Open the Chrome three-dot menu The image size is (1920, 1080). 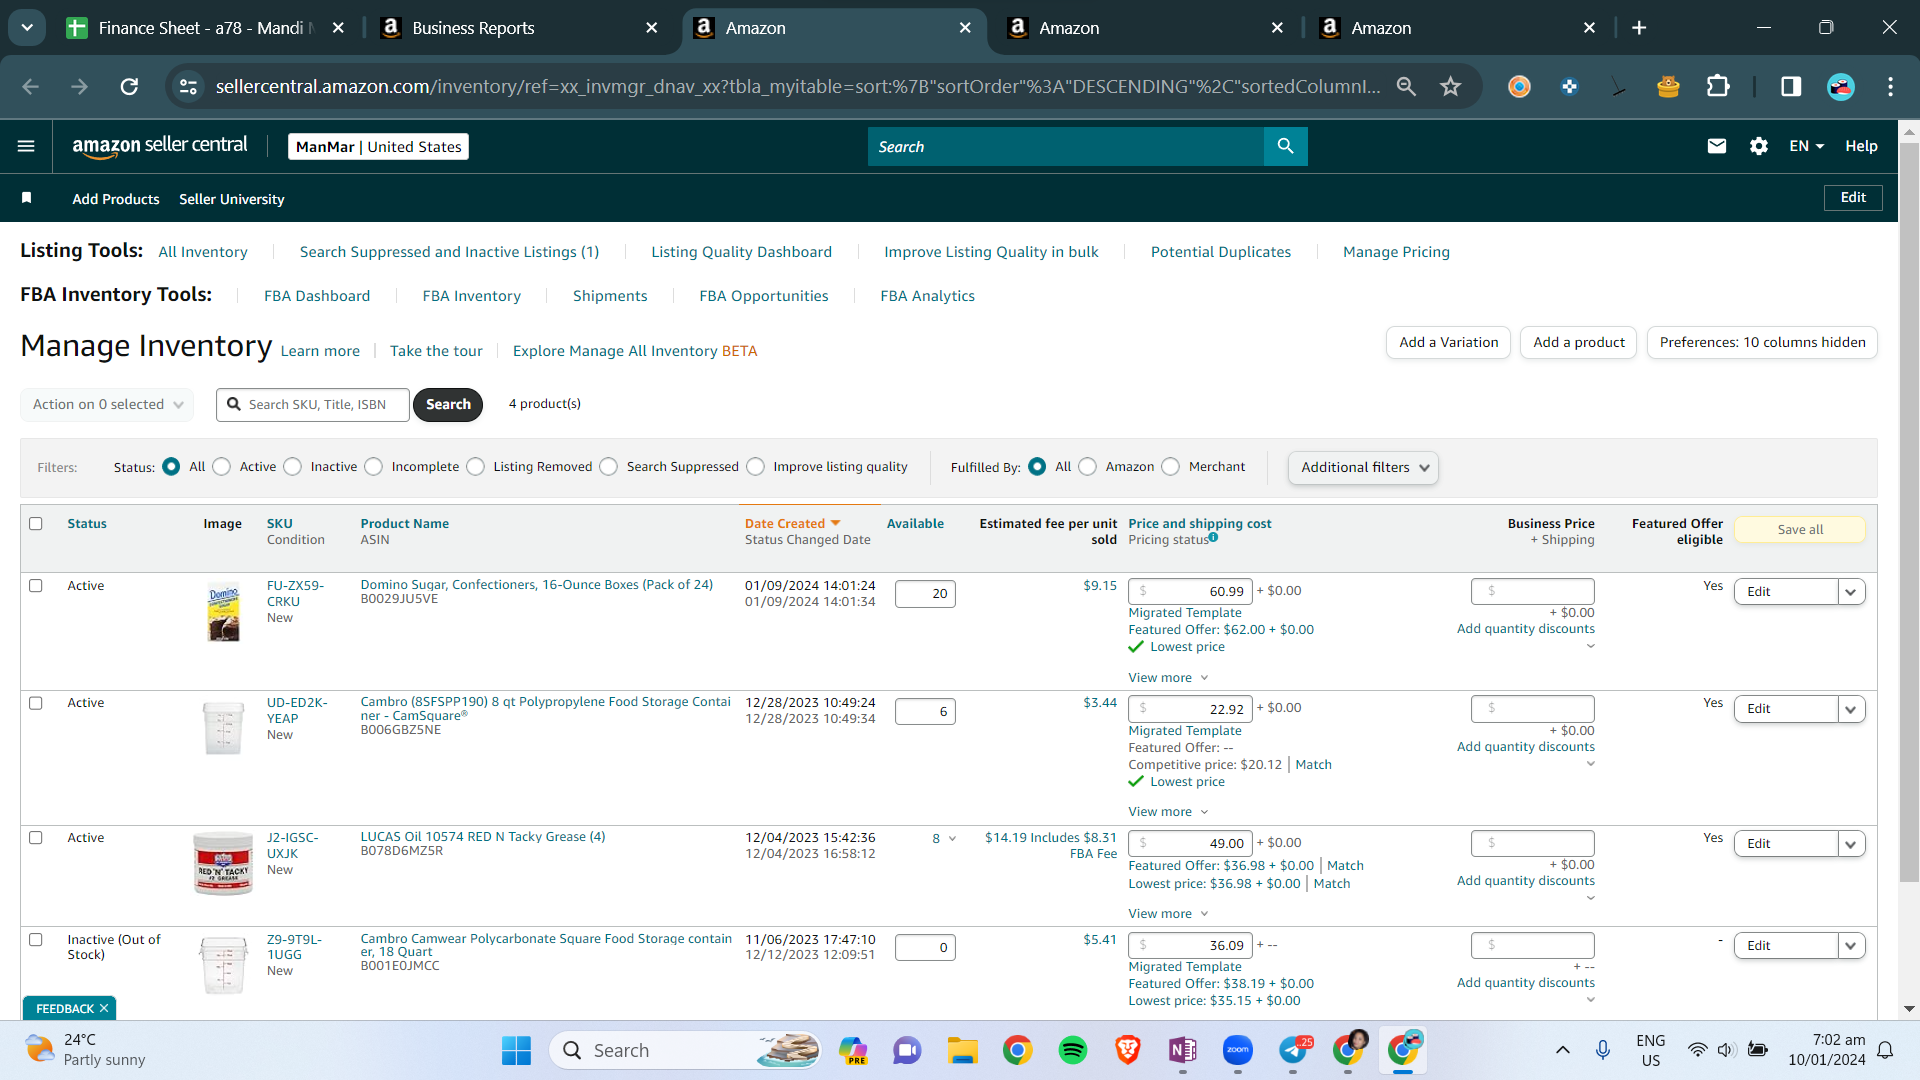(1890, 87)
